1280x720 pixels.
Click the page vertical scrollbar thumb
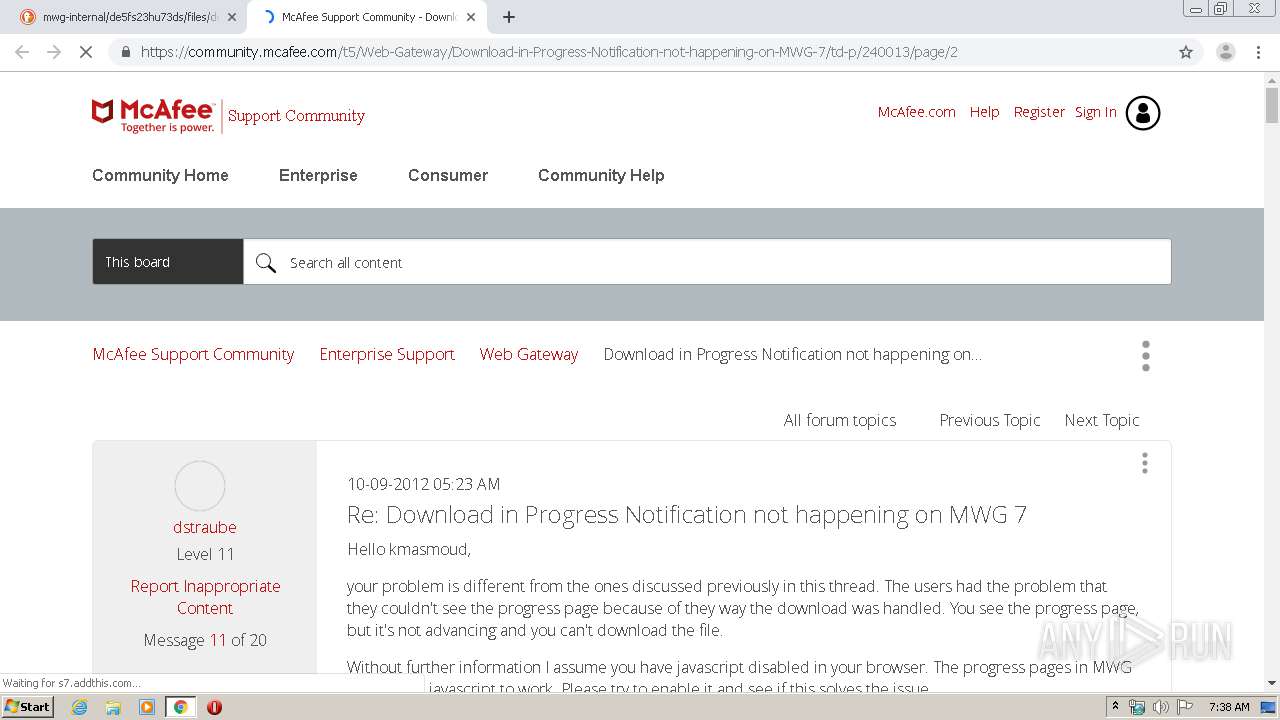click(x=1272, y=105)
